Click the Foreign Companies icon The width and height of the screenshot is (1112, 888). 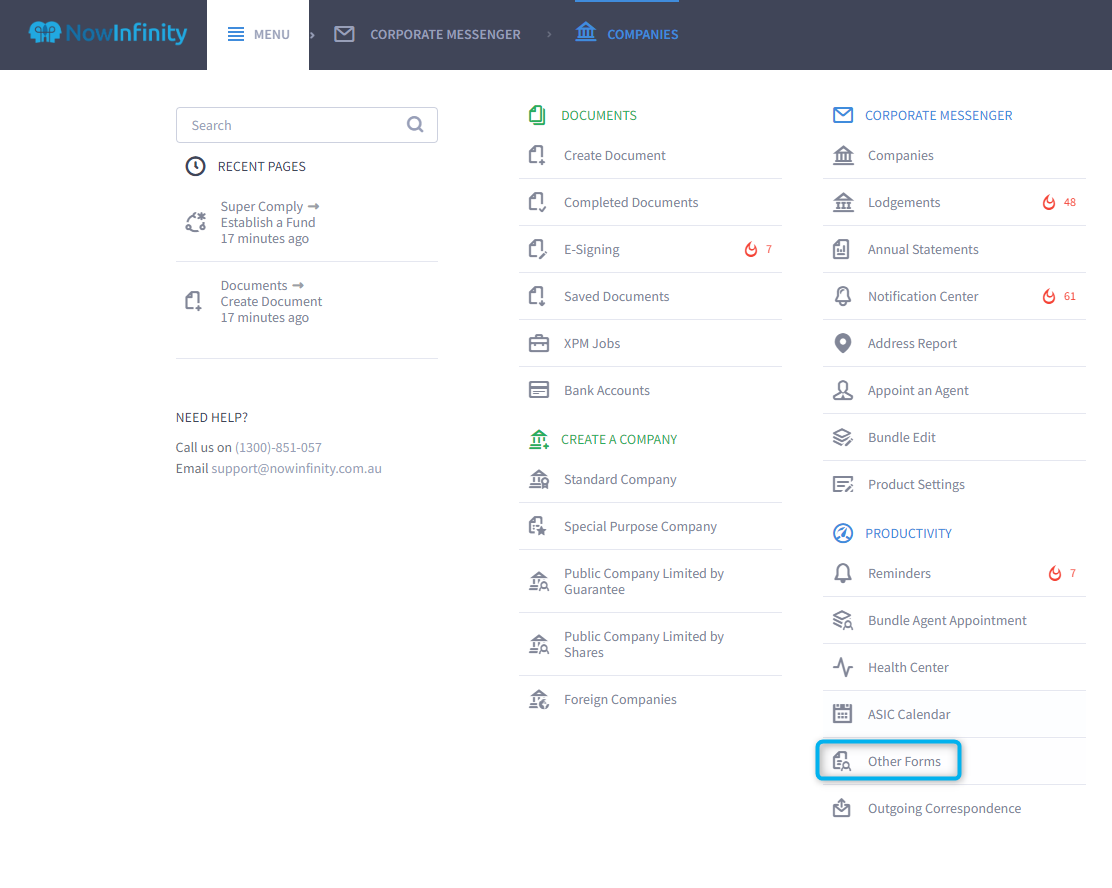click(x=539, y=699)
